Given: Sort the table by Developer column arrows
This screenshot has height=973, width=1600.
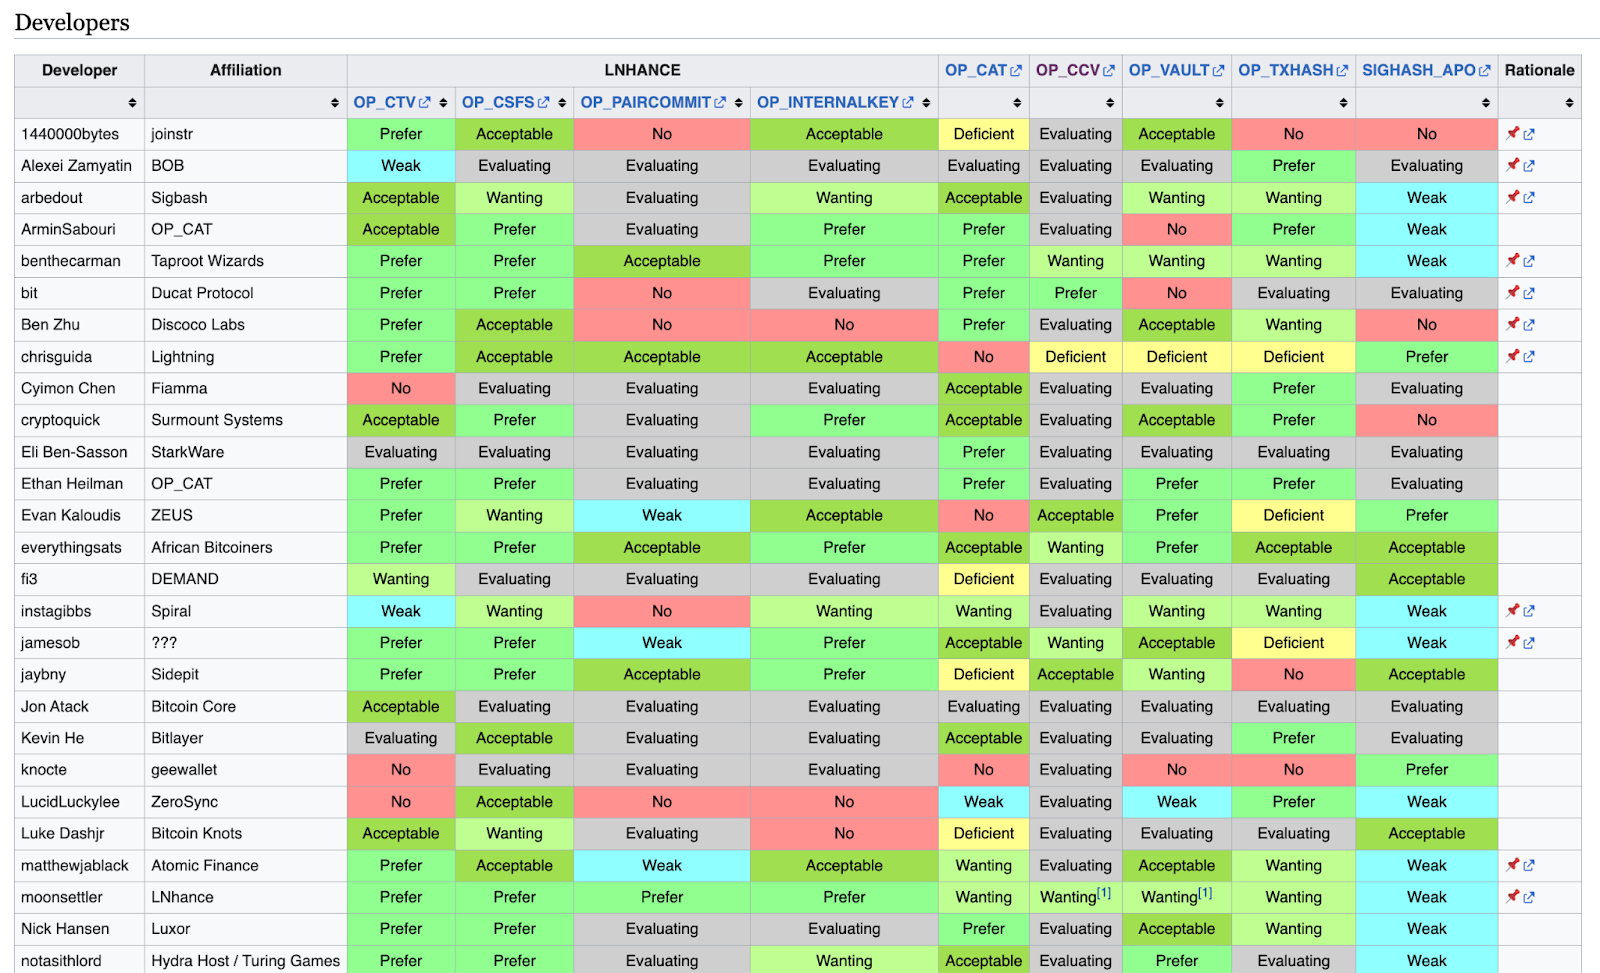Looking at the screenshot, I should pyautogui.click(x=132, y=103).
